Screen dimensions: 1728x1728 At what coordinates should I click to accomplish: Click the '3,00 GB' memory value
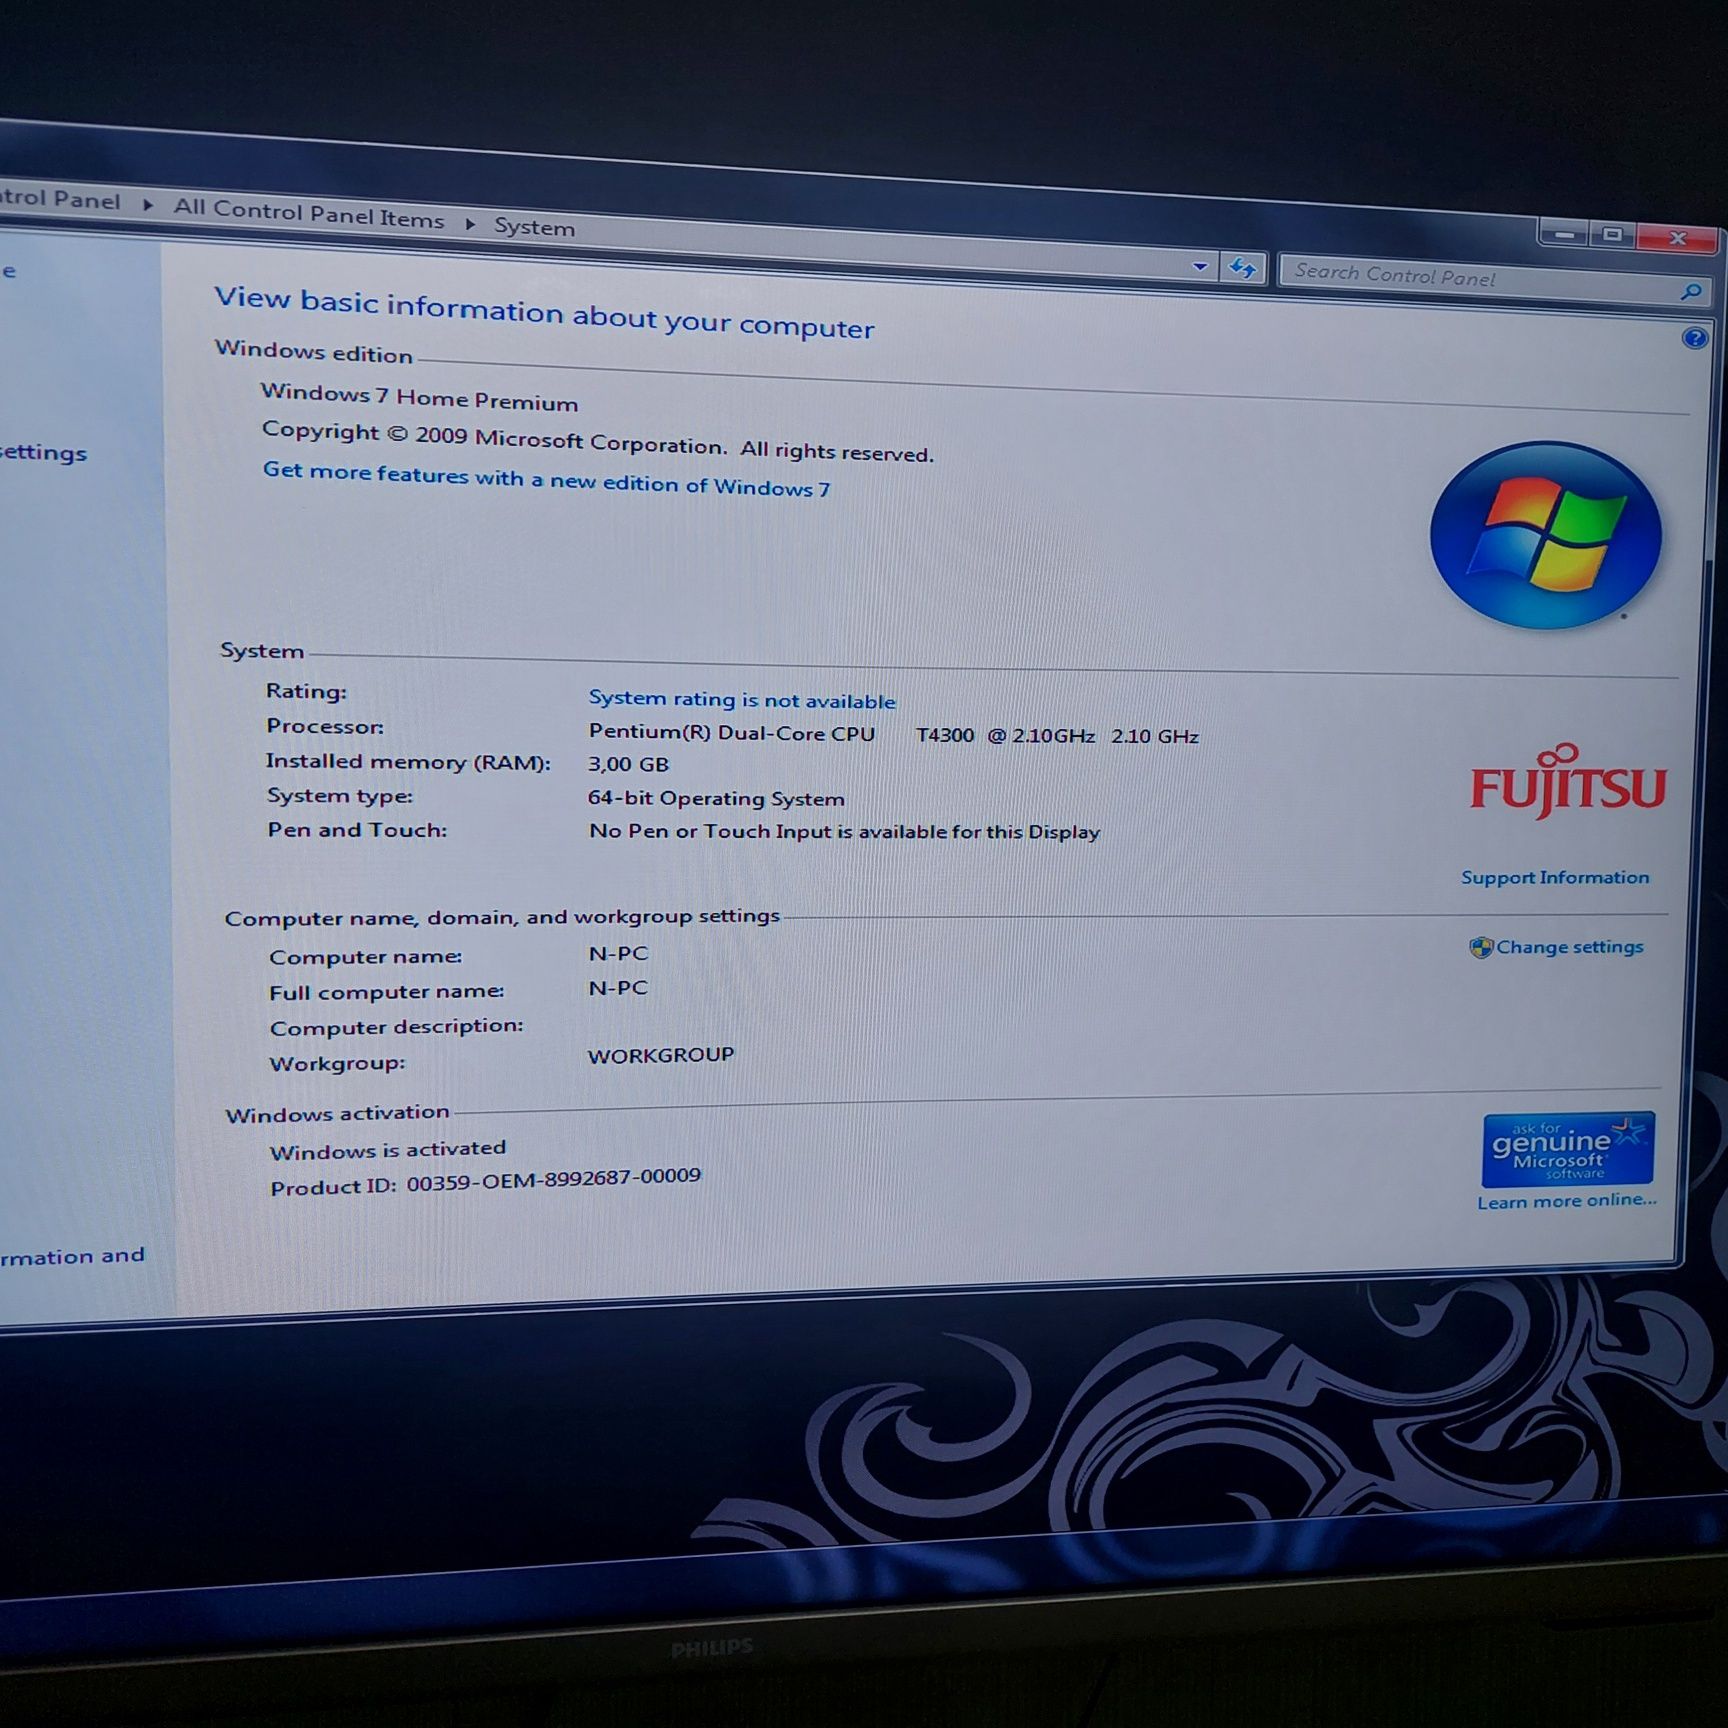628,764
